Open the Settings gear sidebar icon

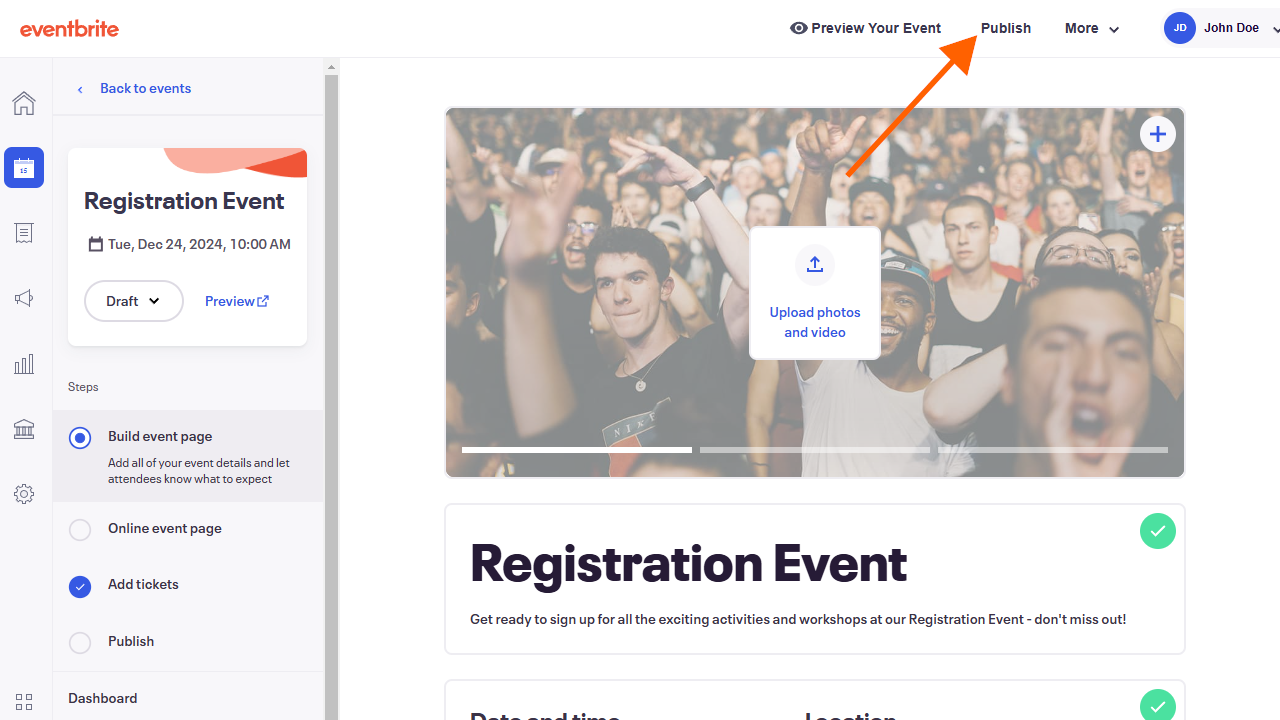[24, 494]
